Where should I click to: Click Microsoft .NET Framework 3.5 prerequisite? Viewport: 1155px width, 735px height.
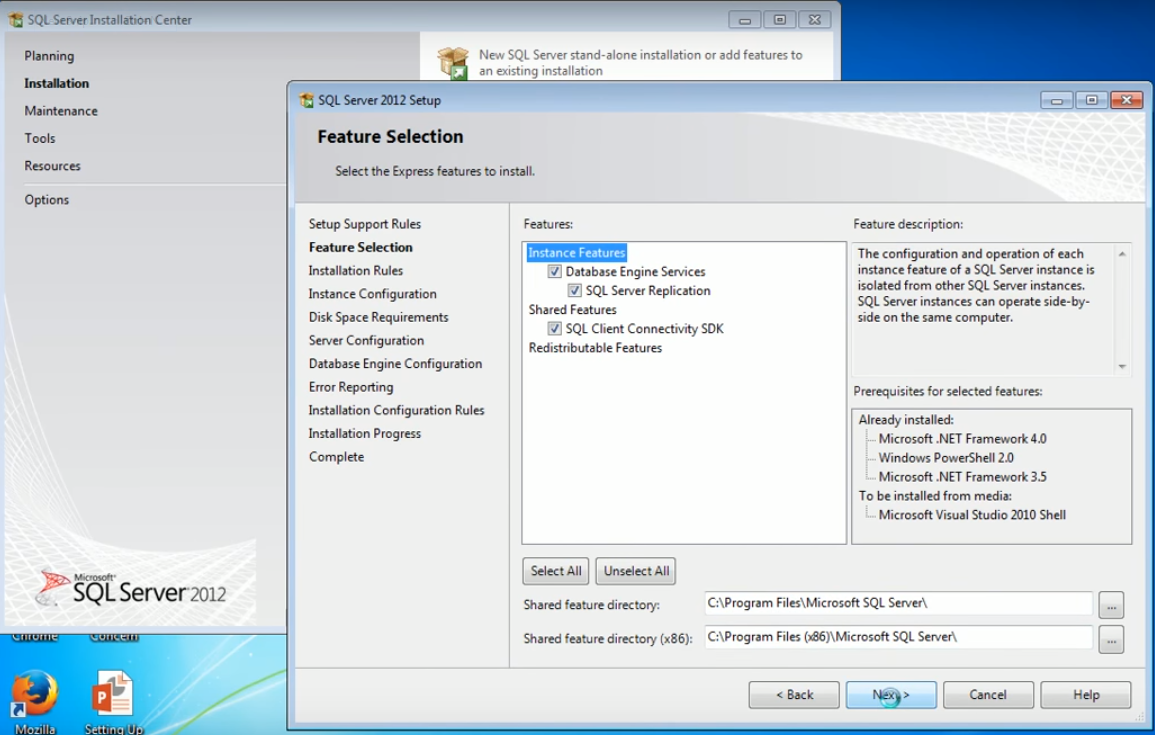tap(962, 477)
